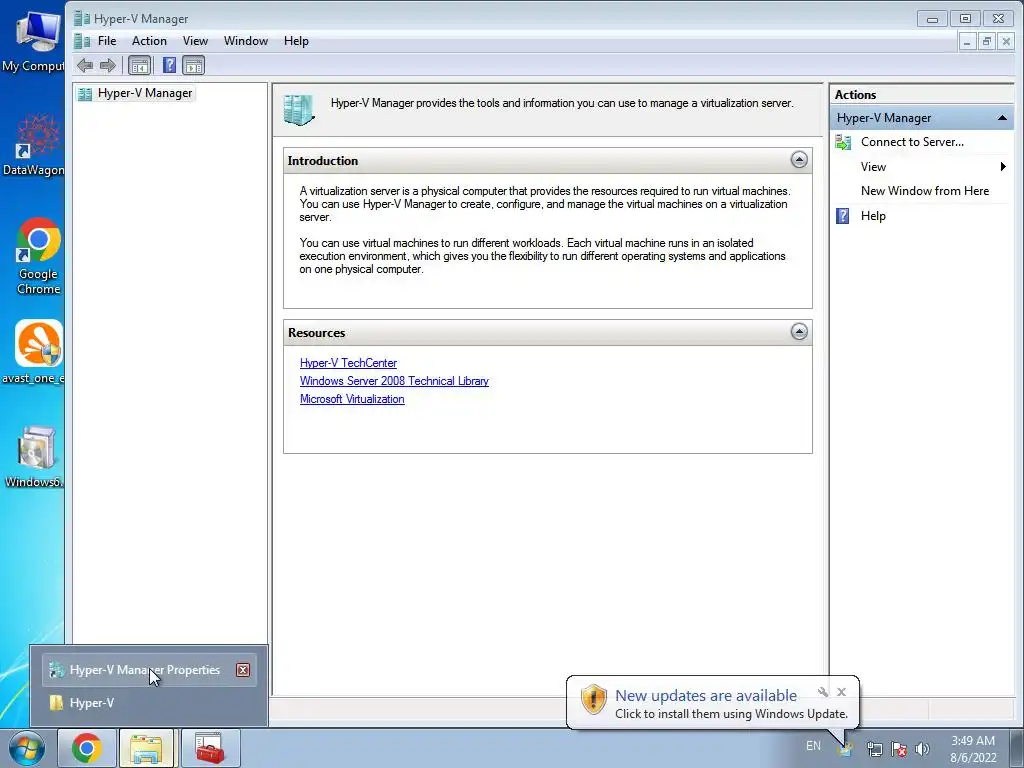The image size is (1024, 768).
Task: Click the Windows Start button
Action: point(27,748)
